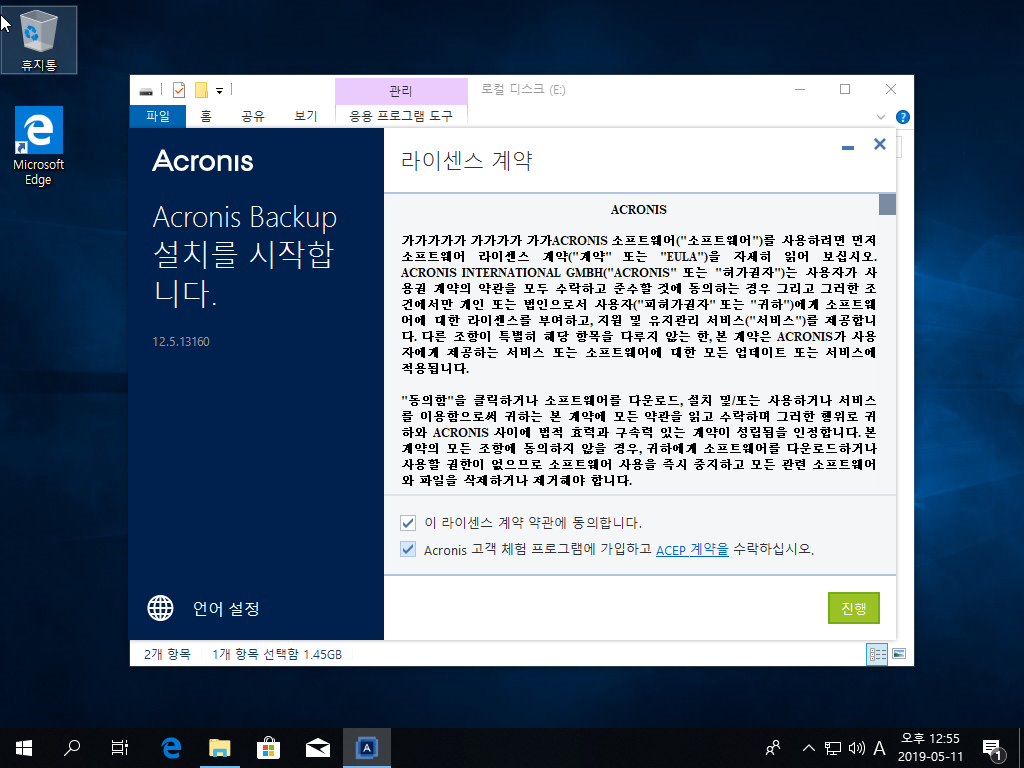This screenshot has width=1024, height=768.
Task: Open File Explorer from taskbar
Action: [x=220, y=748]
